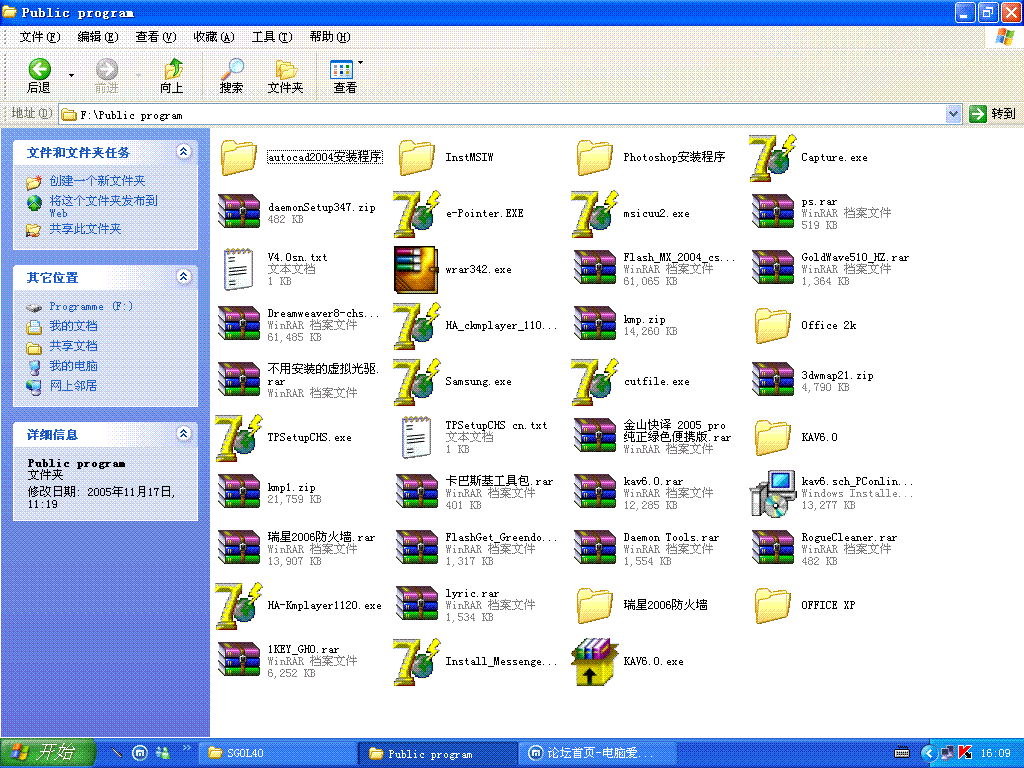The height and width of the screenshot is (768, 1024).
Task: Open 我的电脑 from other places
Action: (x=73, y=366)
